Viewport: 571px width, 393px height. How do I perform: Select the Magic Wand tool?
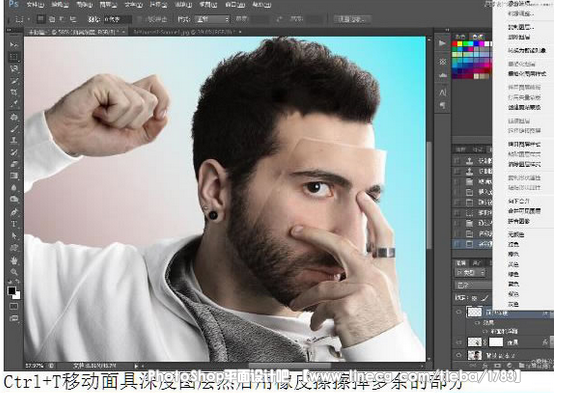pos(14,80)
